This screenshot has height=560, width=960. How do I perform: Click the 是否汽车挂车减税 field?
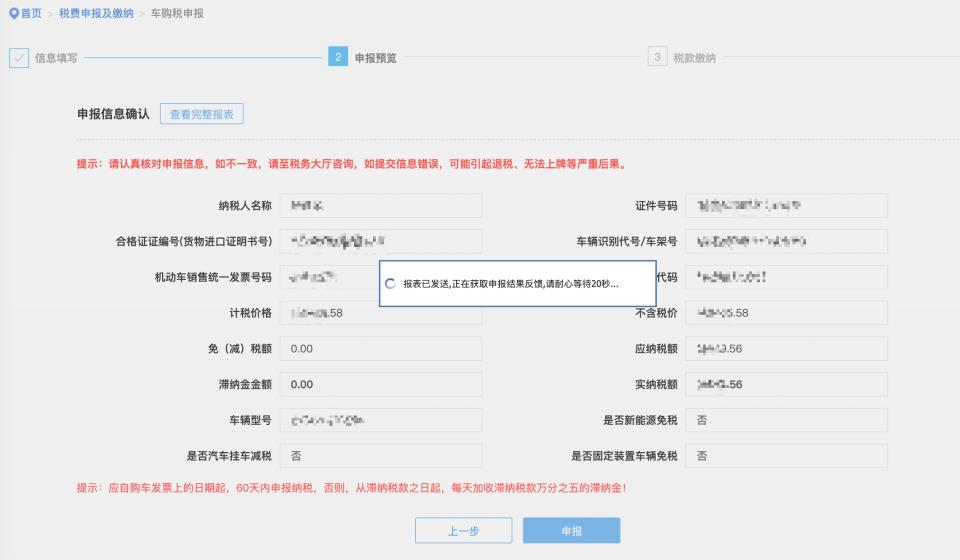381,456
